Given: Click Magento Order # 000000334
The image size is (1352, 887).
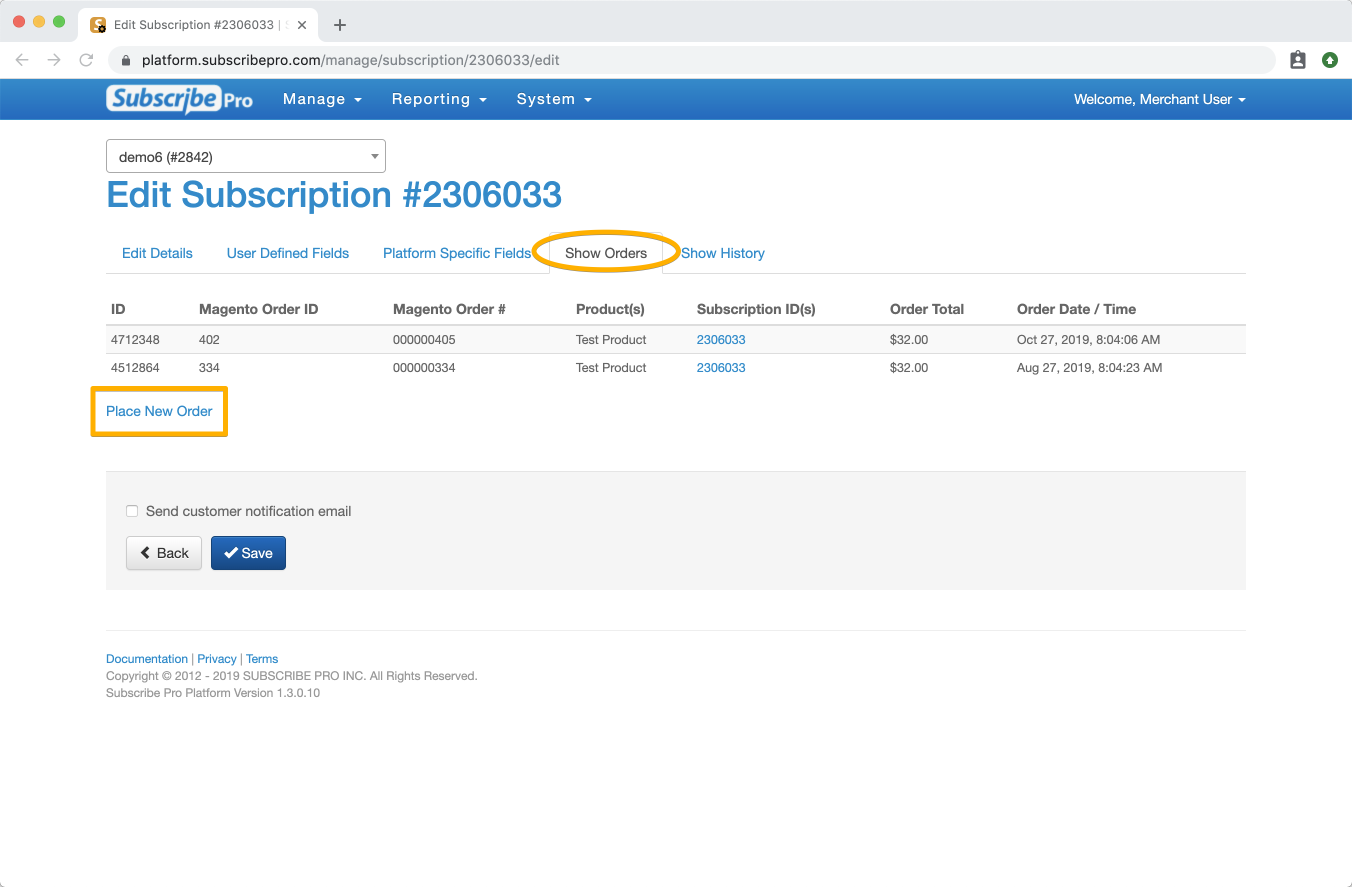Looking at the screenshot, I should (424, 368).
